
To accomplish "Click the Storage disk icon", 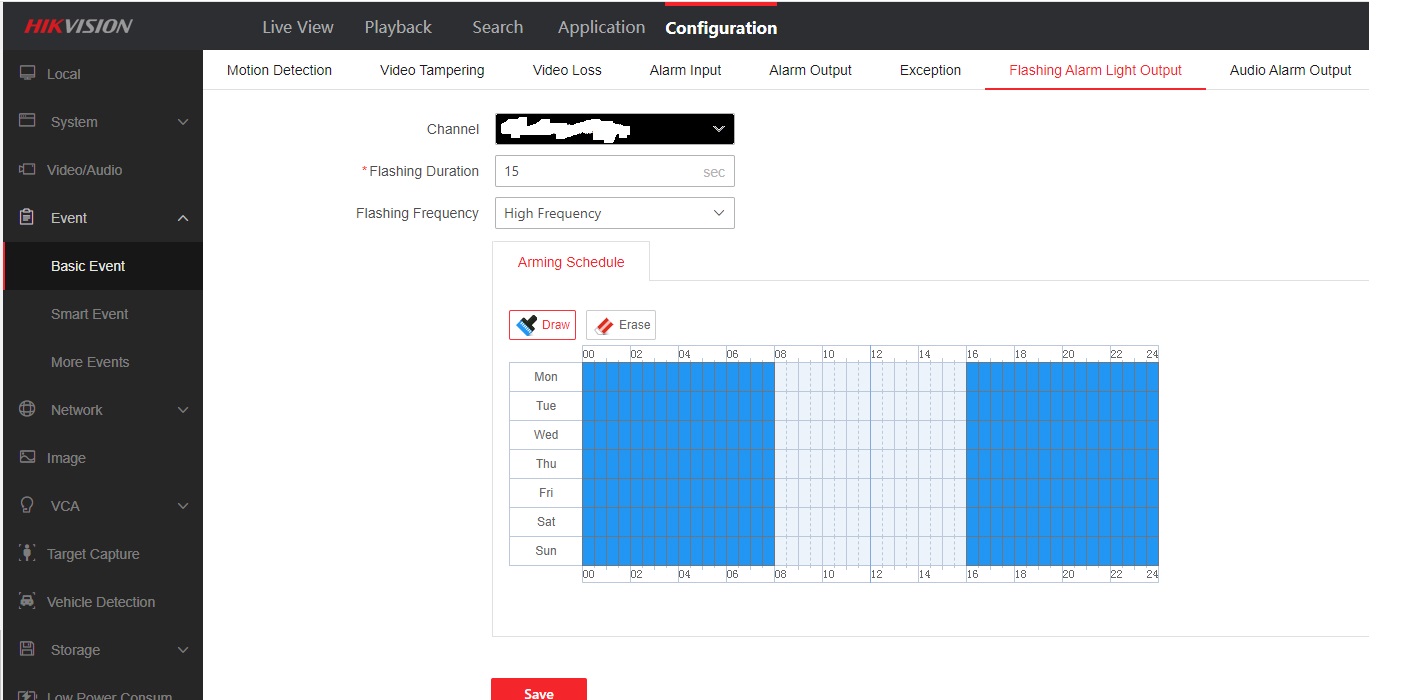I will pyautogui.click(x=27, y=650).
